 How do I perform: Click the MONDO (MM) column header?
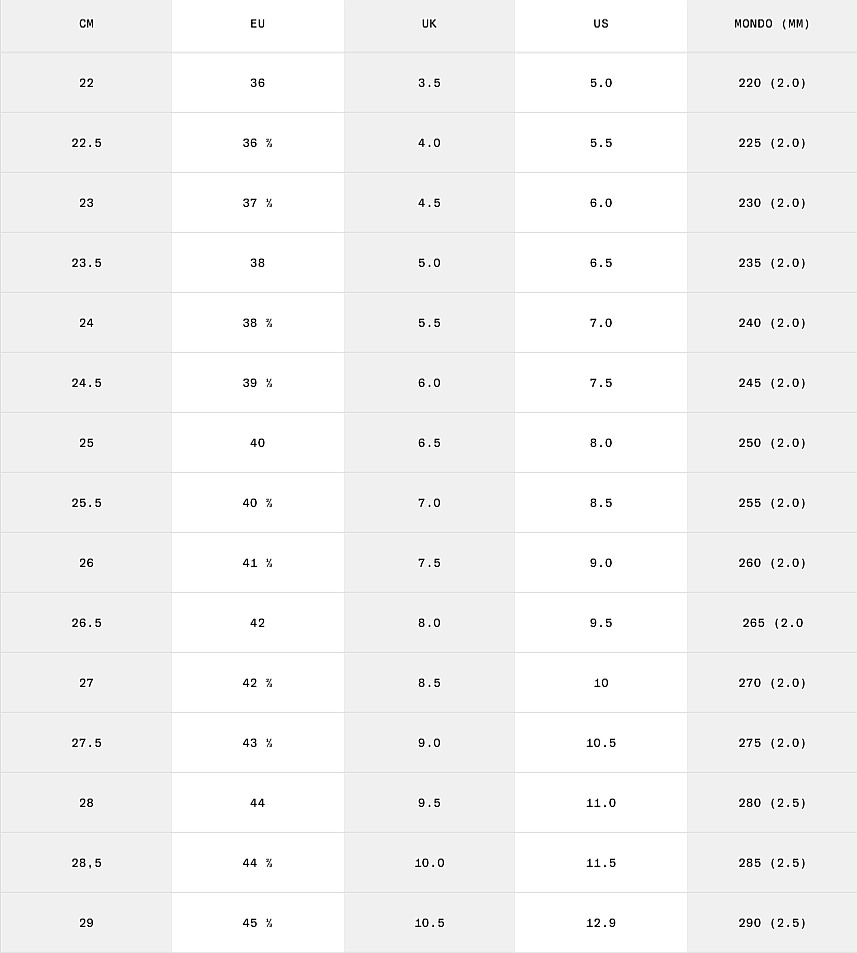pyautogui.click(x=772, y=24)
